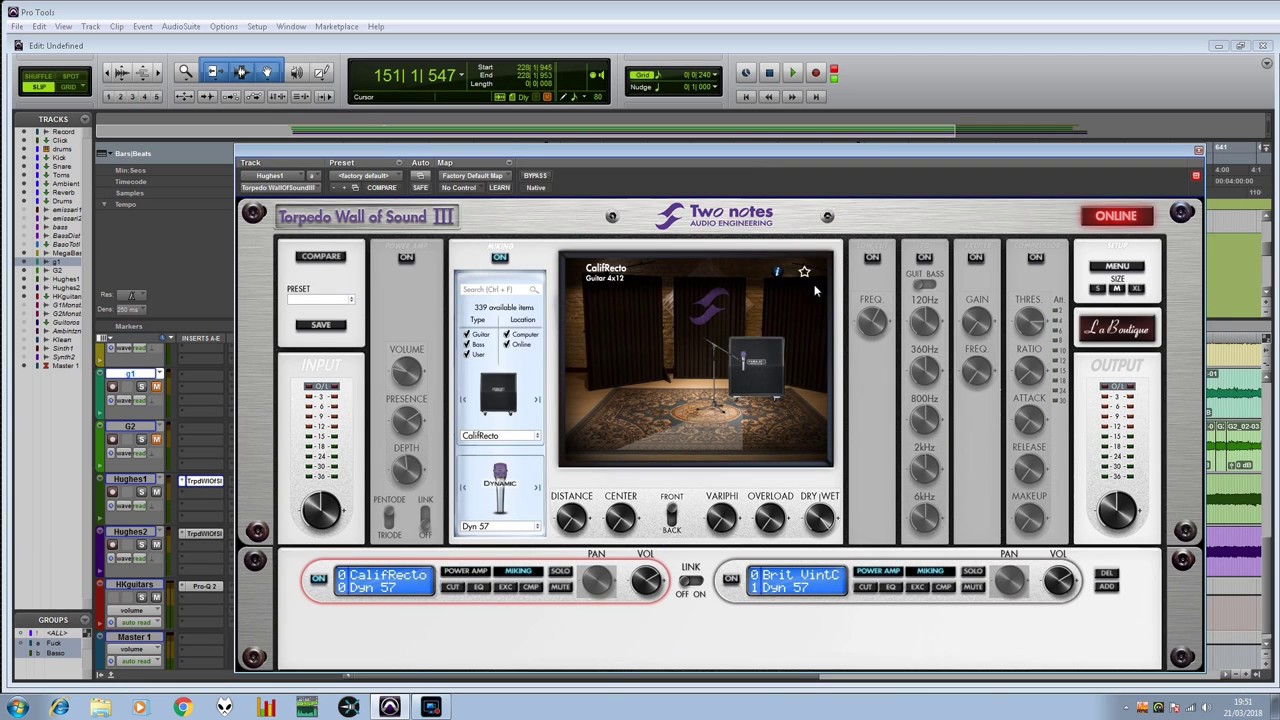This screenshot has width=1280, height=720.
Task: Click the transport Play button
Action: point(792,73)
